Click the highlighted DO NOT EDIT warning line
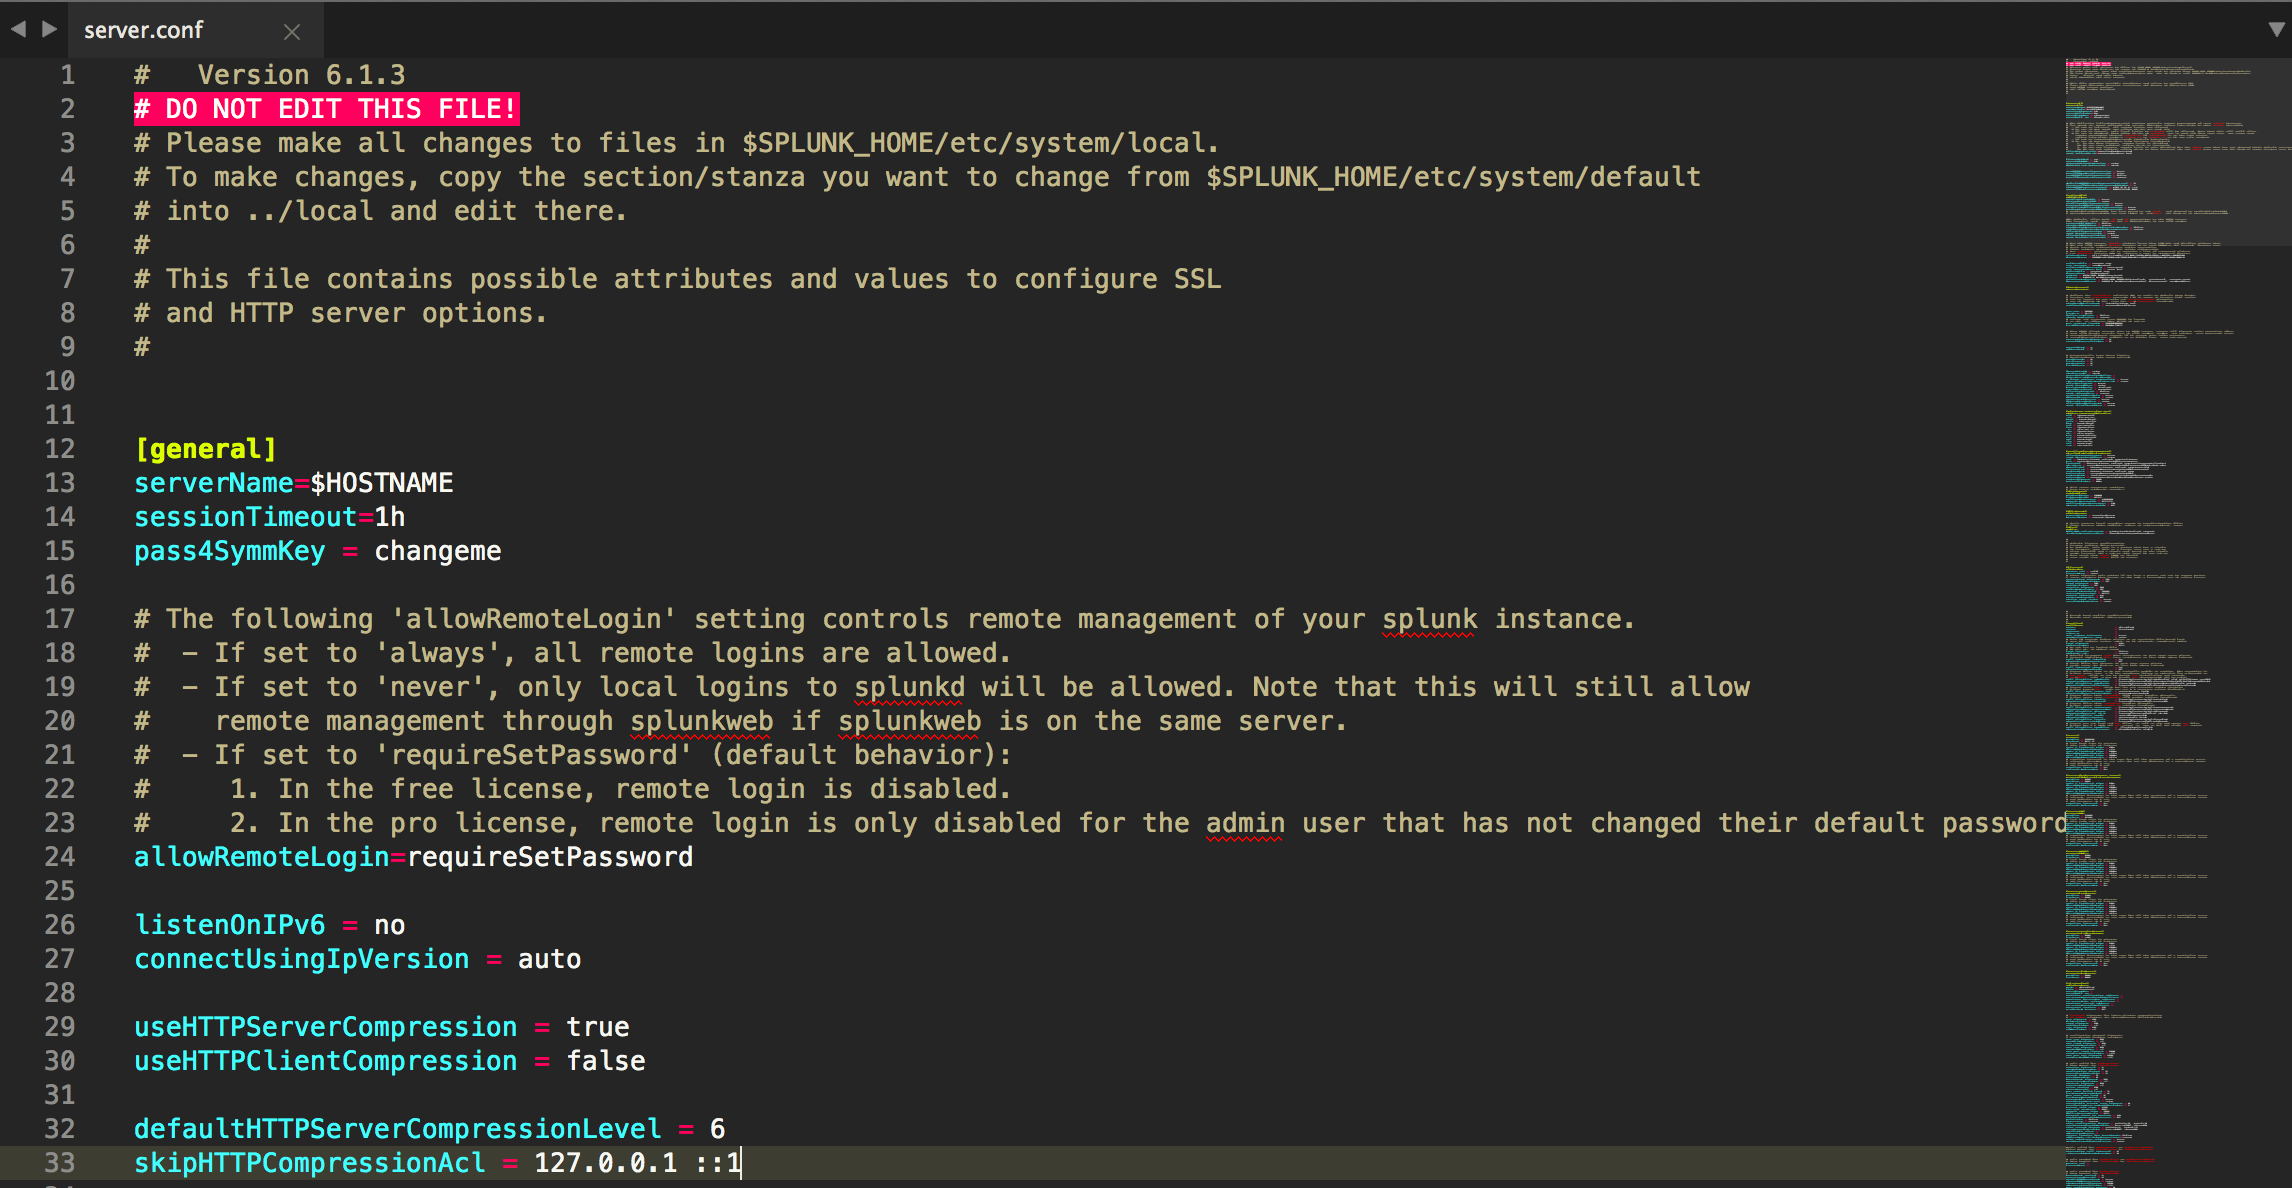This screenshot has height=1188, width=2292. (326, 109)
